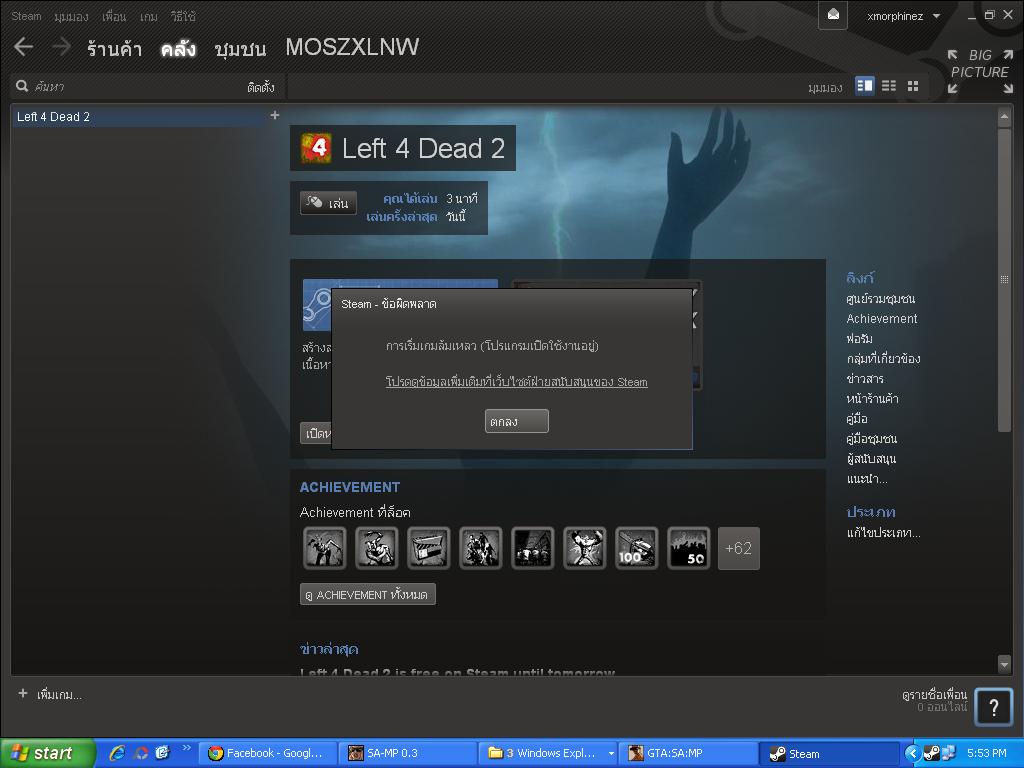Click the scrollbar up arrow

click(1004, 117)
